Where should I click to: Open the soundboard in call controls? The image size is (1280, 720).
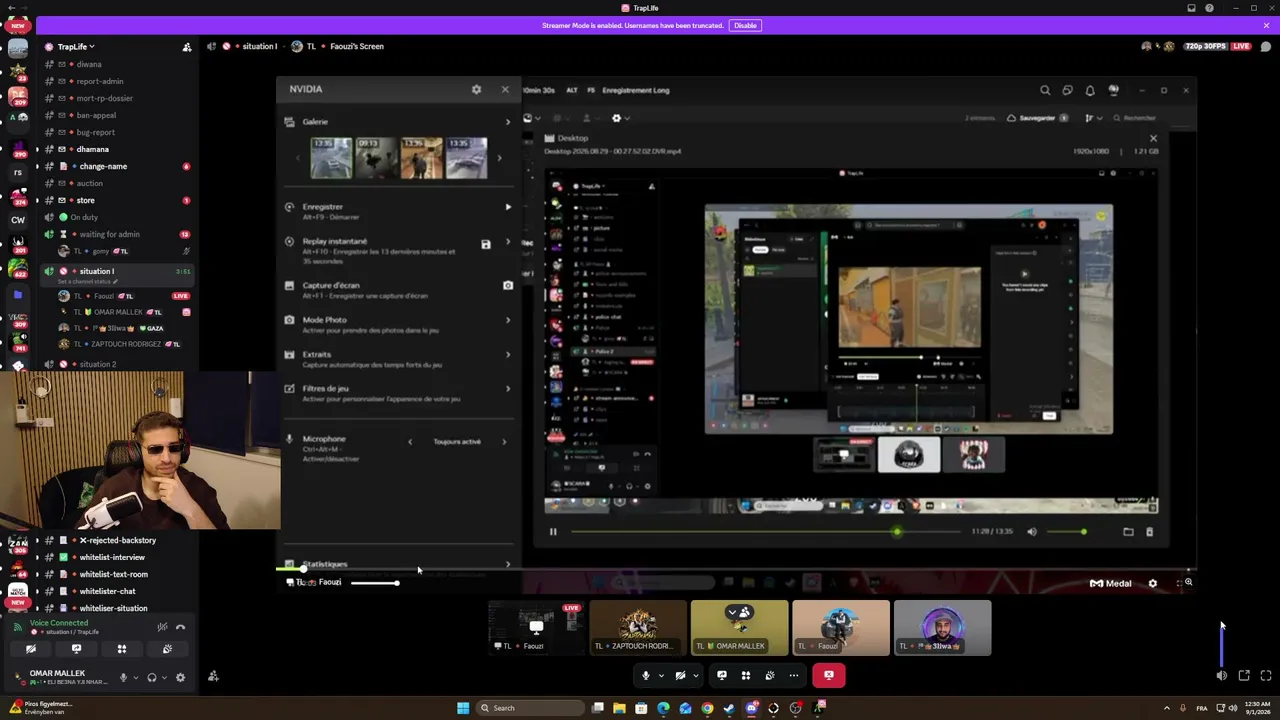pyautogui.click(x=770, y=676)
